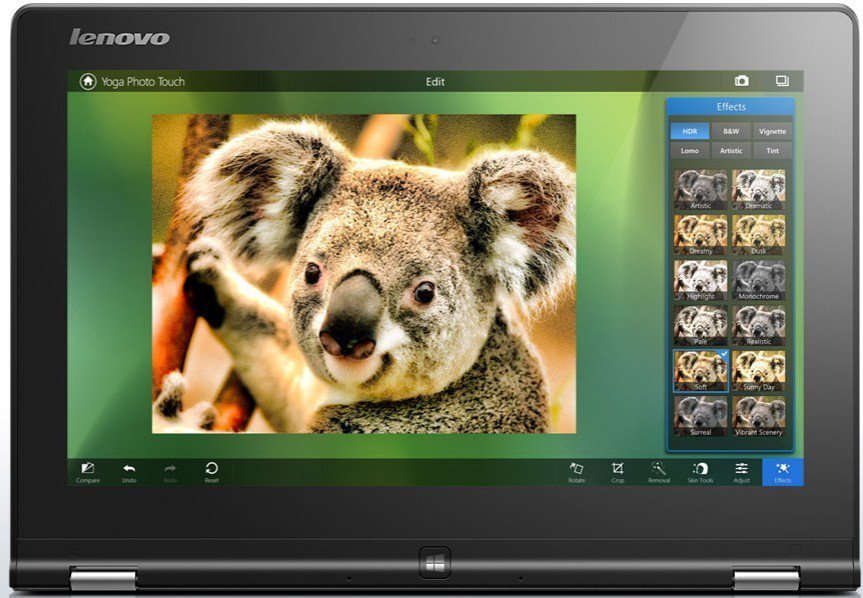Image resolution: width=863 pixels, height=598 pixels.
Task: Switch to the Vignette effects tab
Action: (772, 131)
